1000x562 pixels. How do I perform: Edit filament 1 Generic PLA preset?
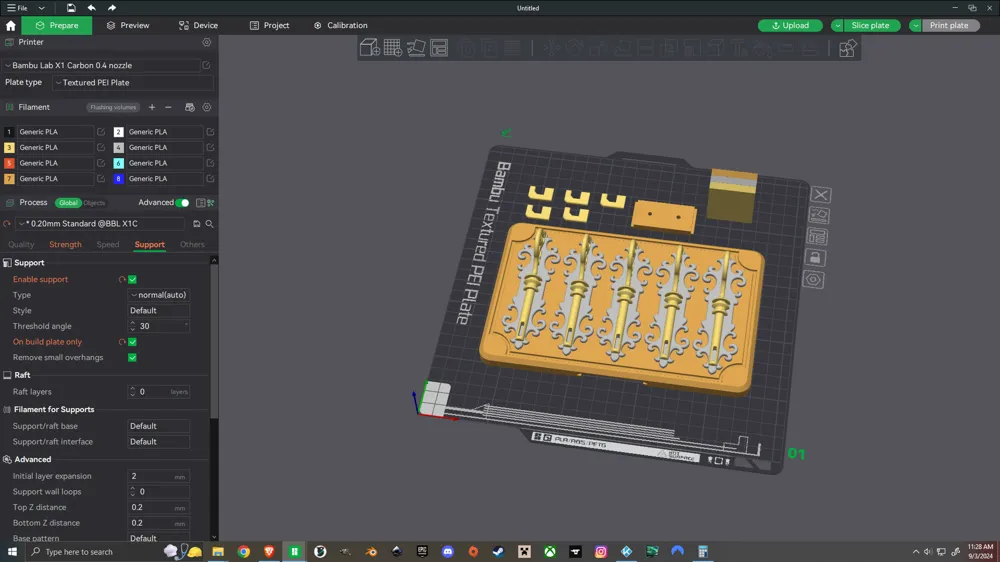tap(101, 132)
